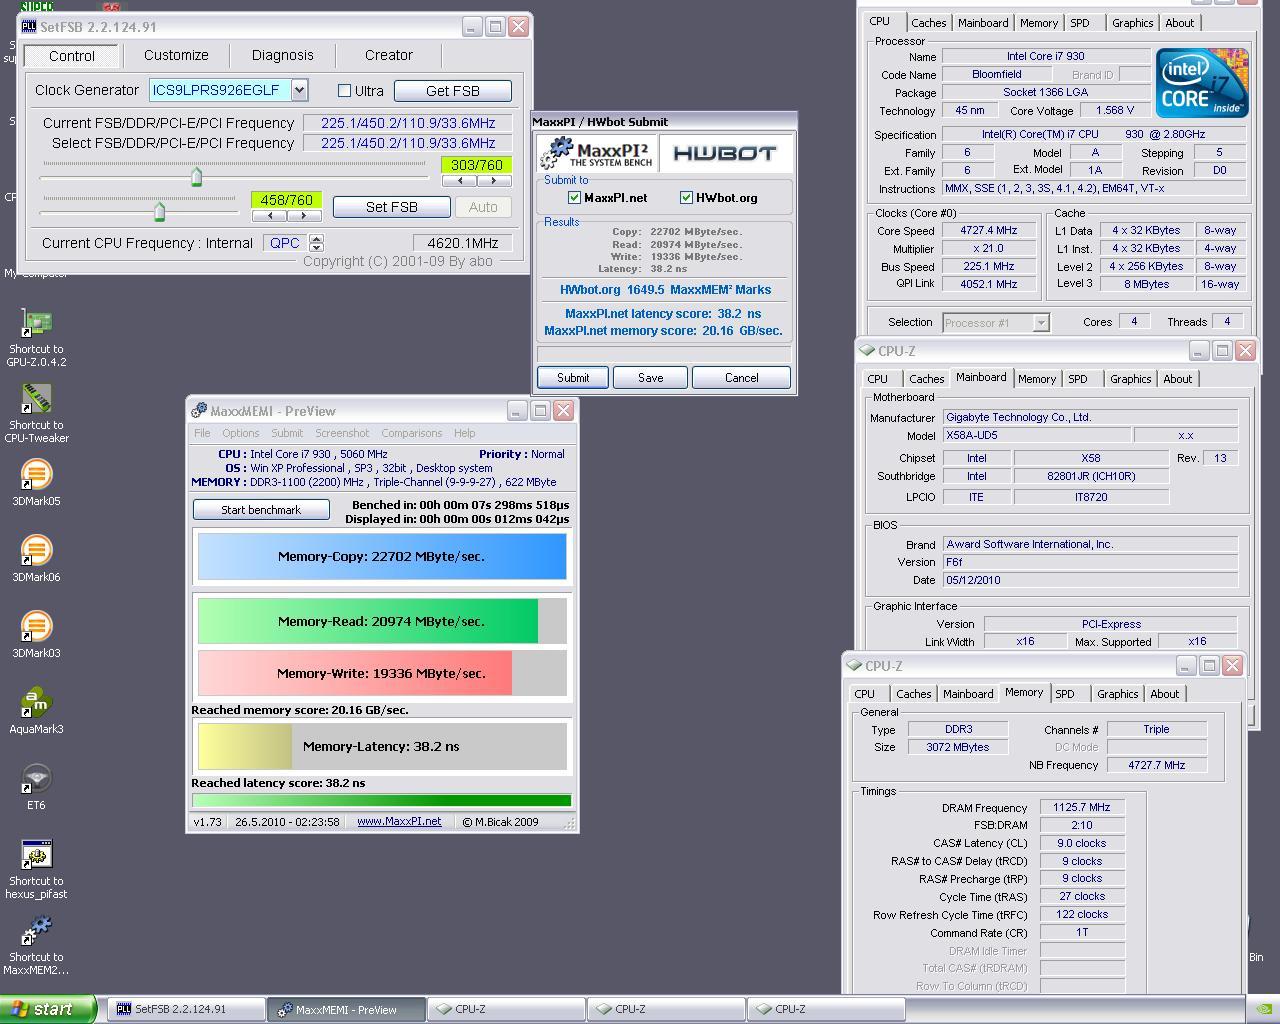Open Comparisons menu in MaxxMEM
Viewport: 1280px width, 1024px height.
[411, 433]
